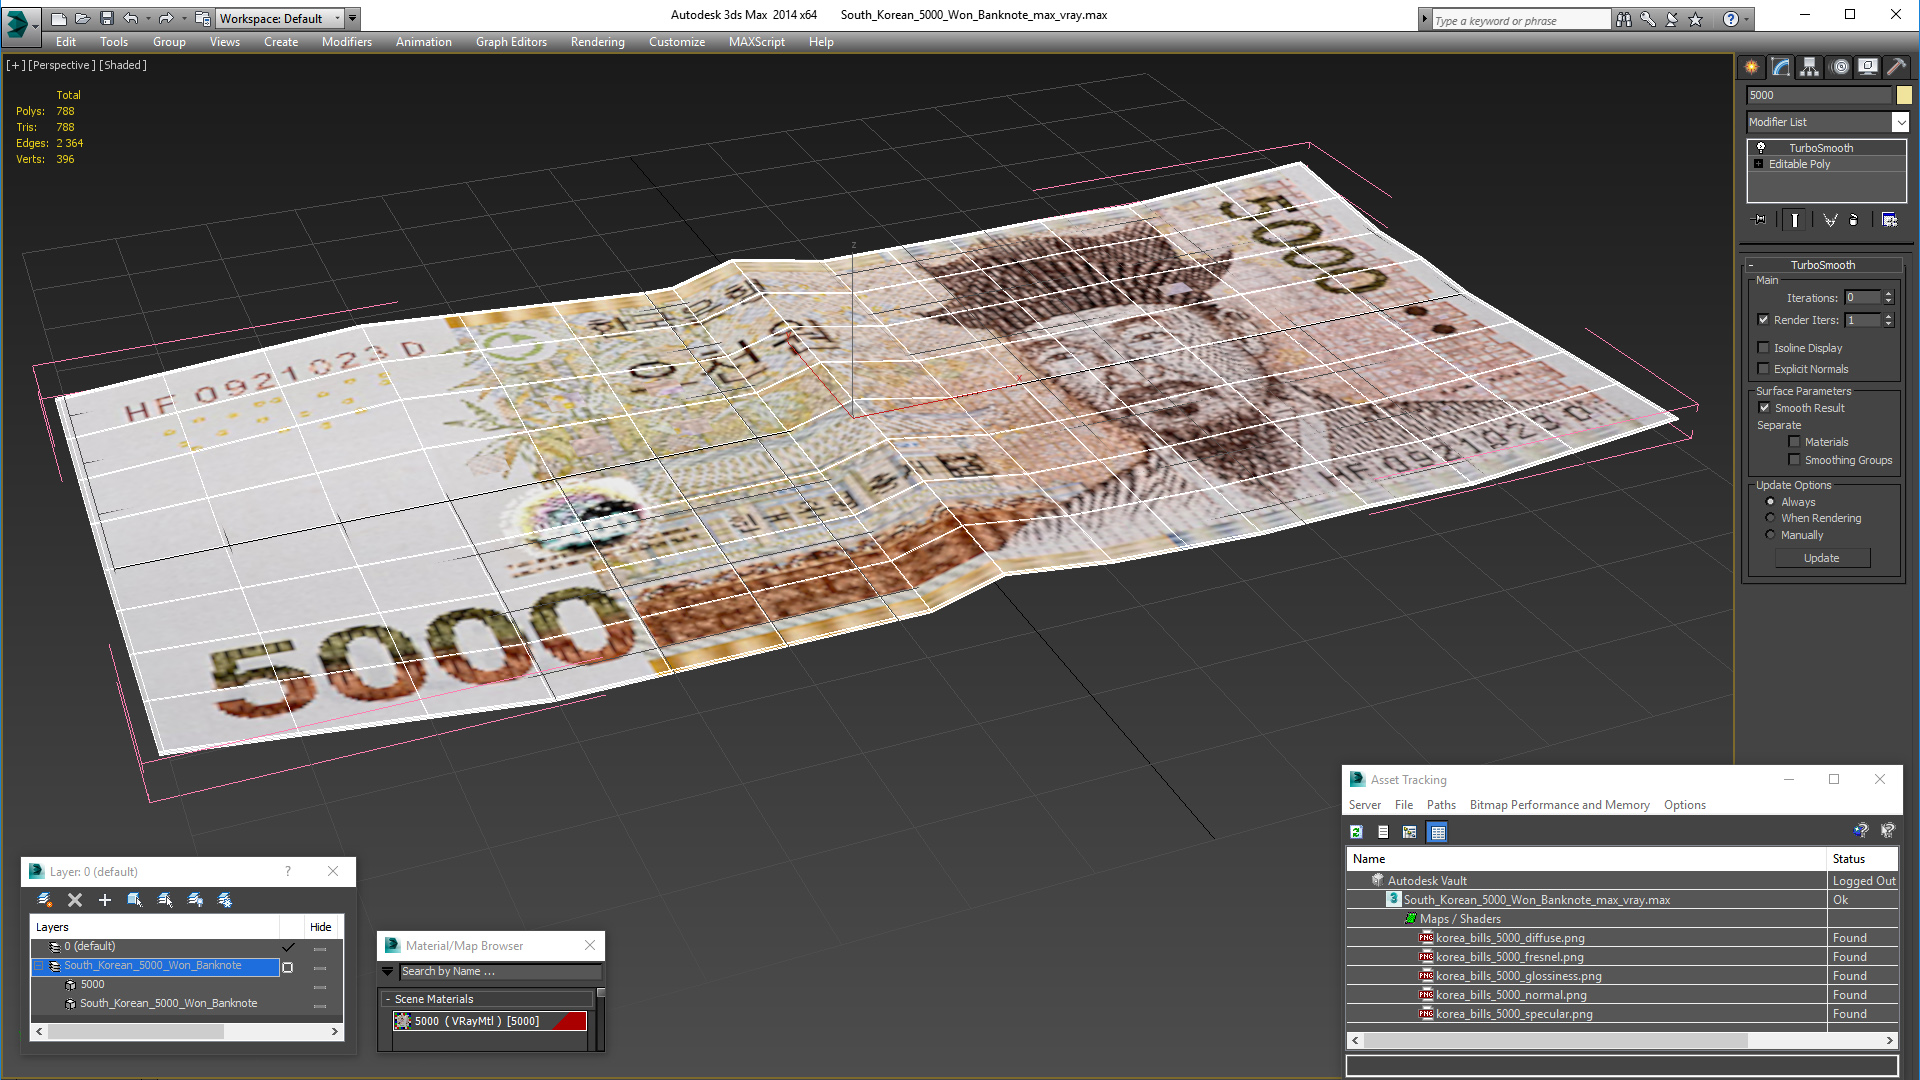
Task: Click Freeze/Unfreeze All Layers icon
Action: pos(225,900)
